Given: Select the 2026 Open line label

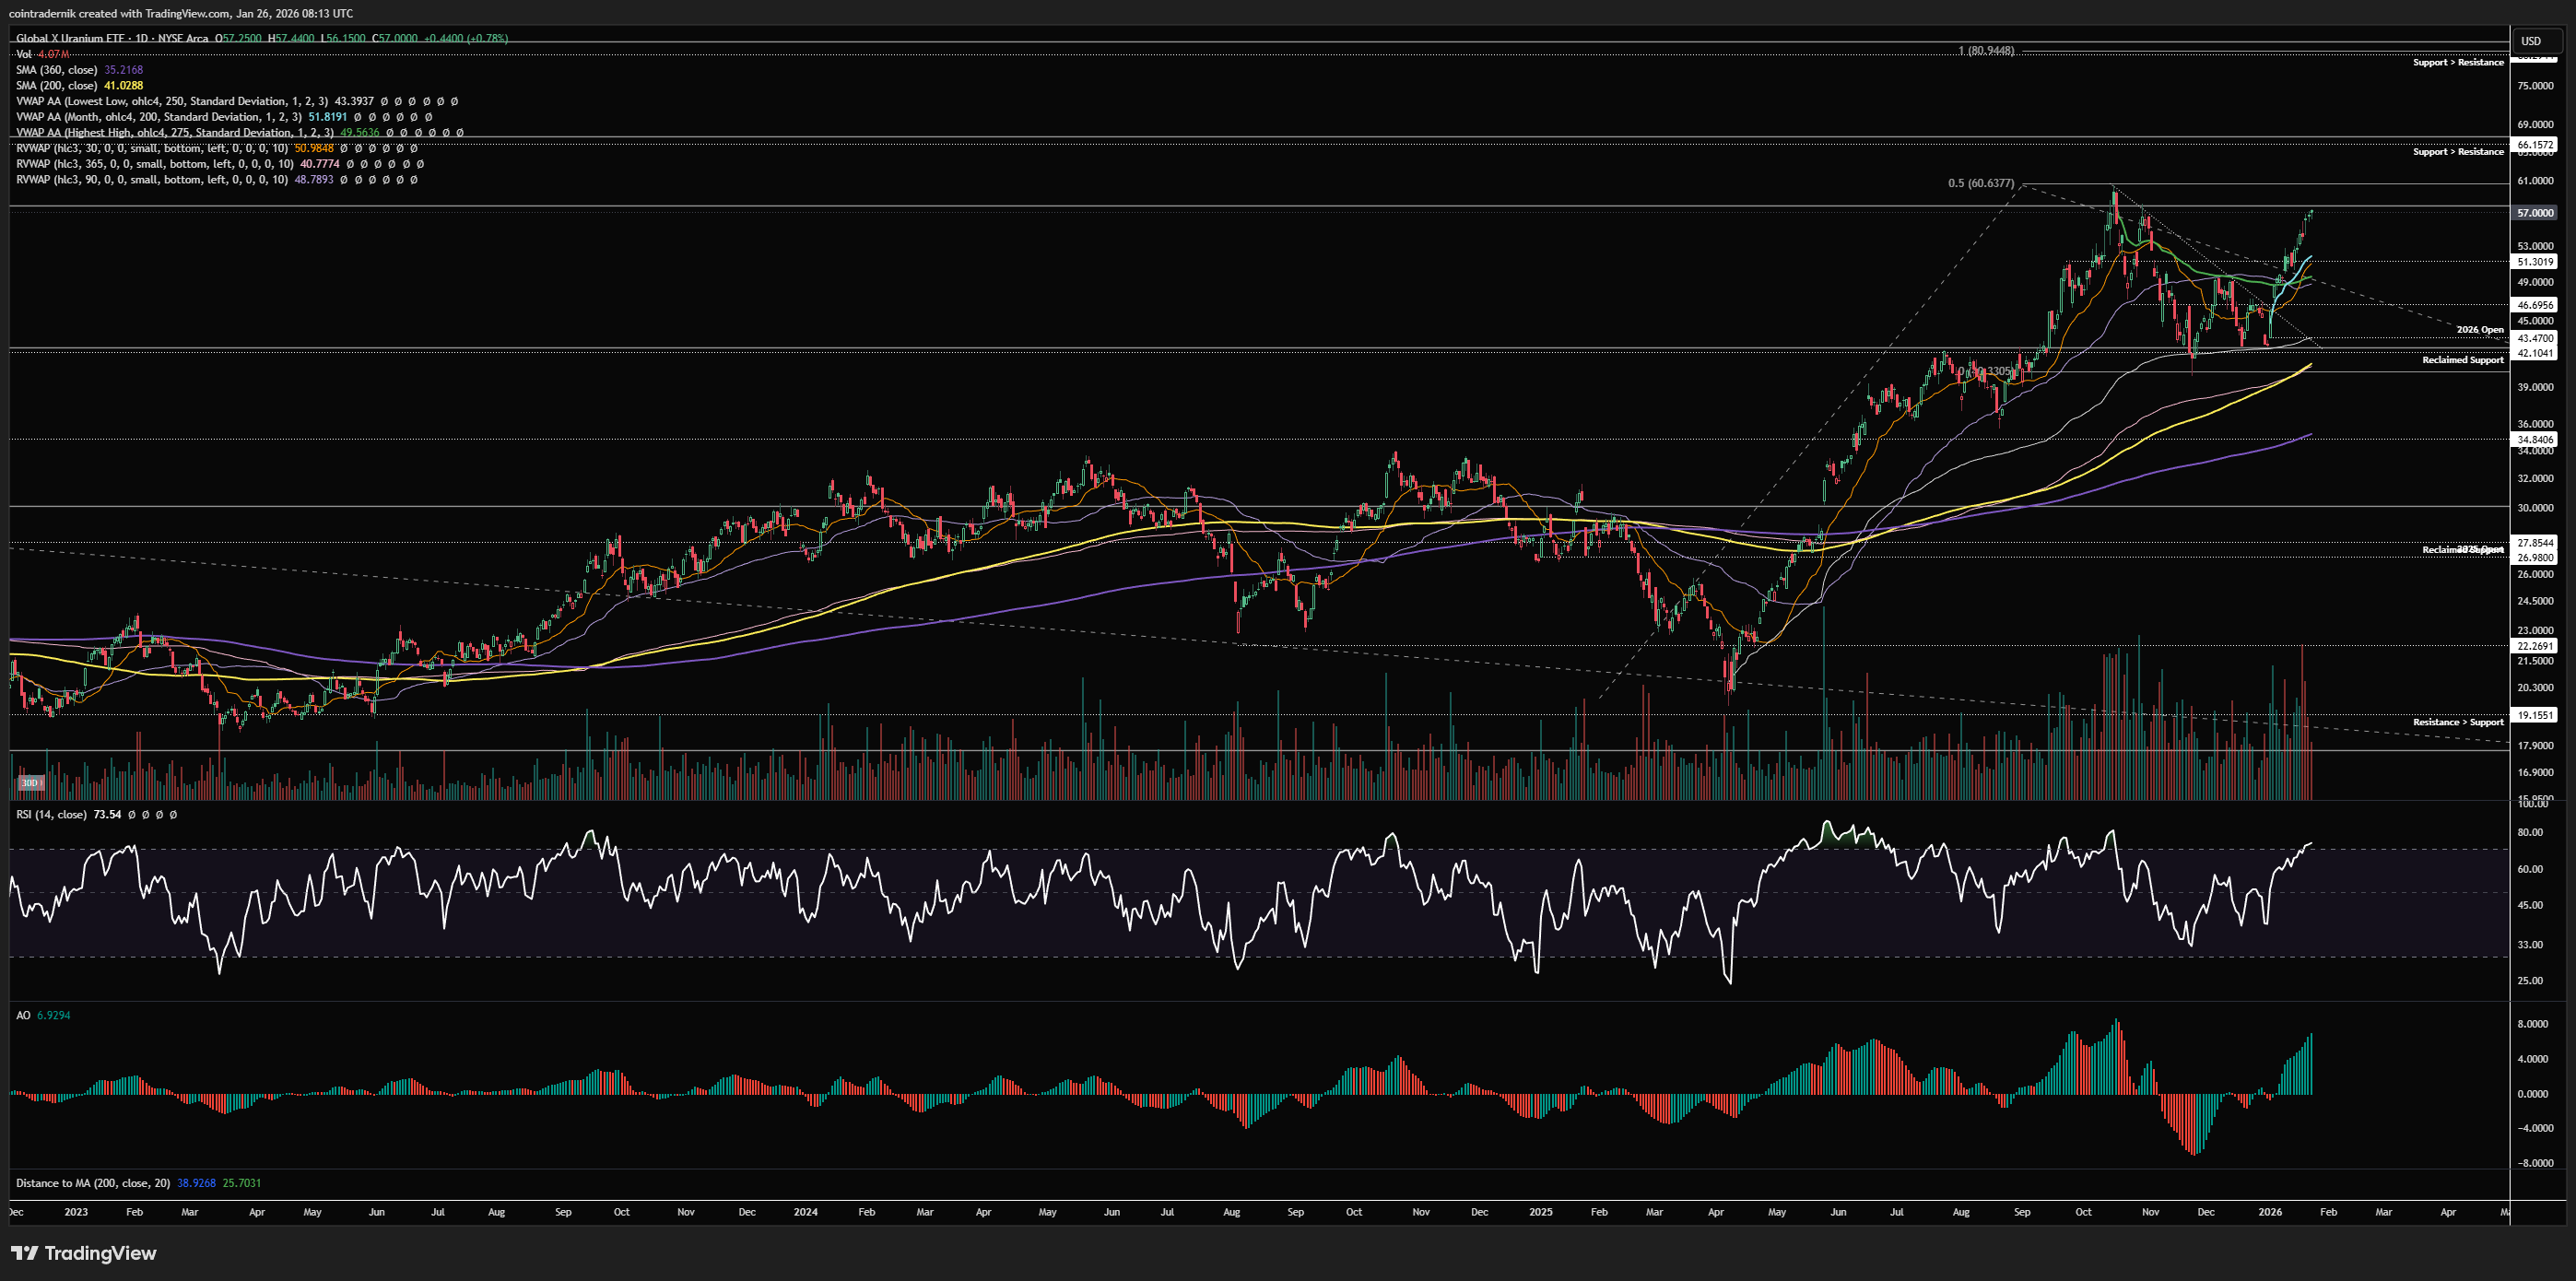Looking at the screenshot, I should (x=2479, y=330).
